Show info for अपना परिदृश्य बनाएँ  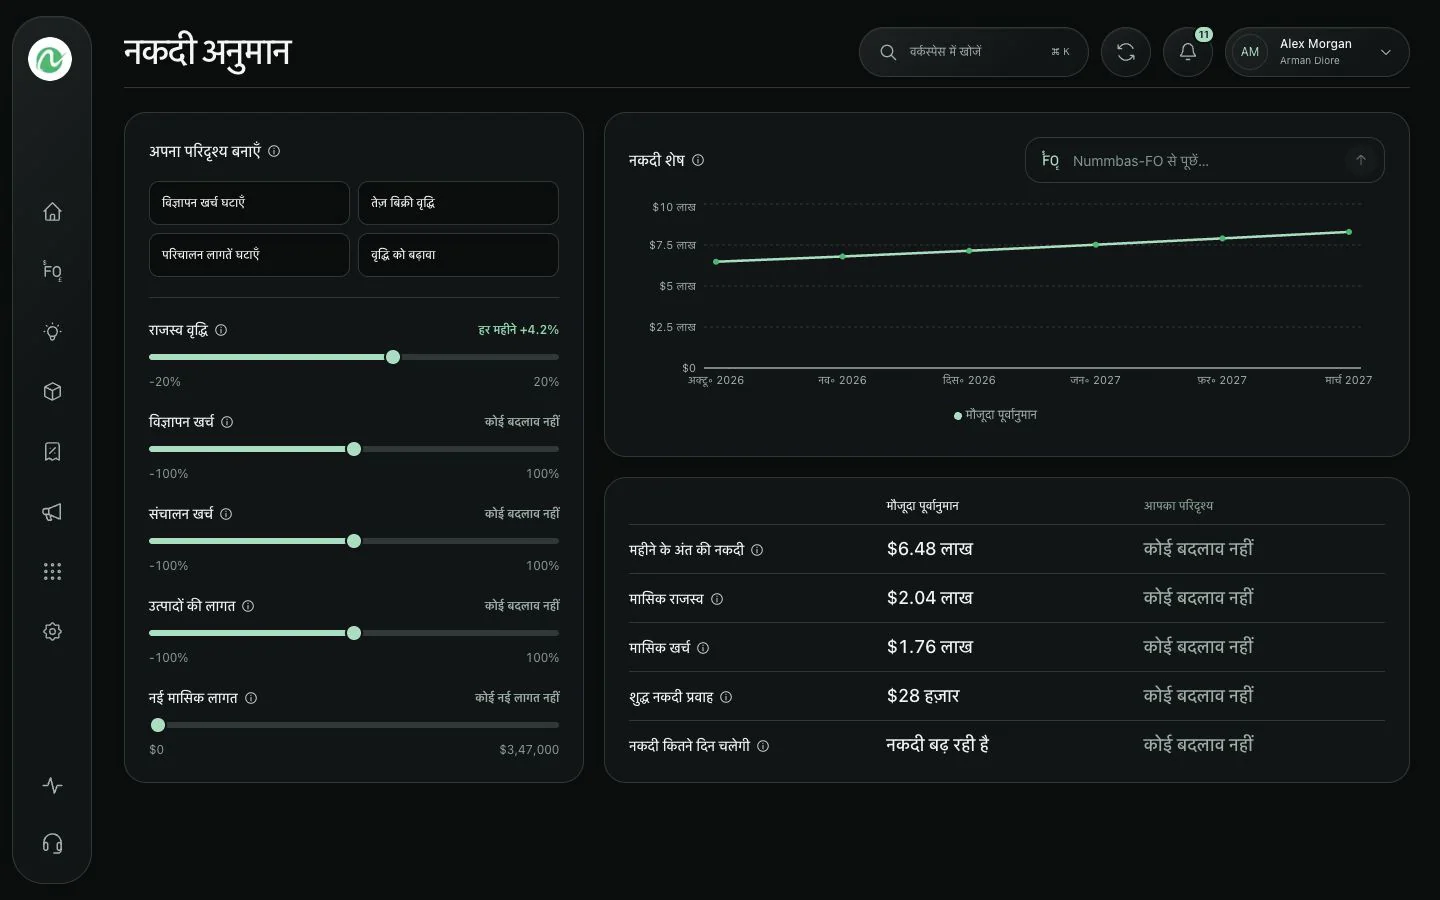coord(274,151)
